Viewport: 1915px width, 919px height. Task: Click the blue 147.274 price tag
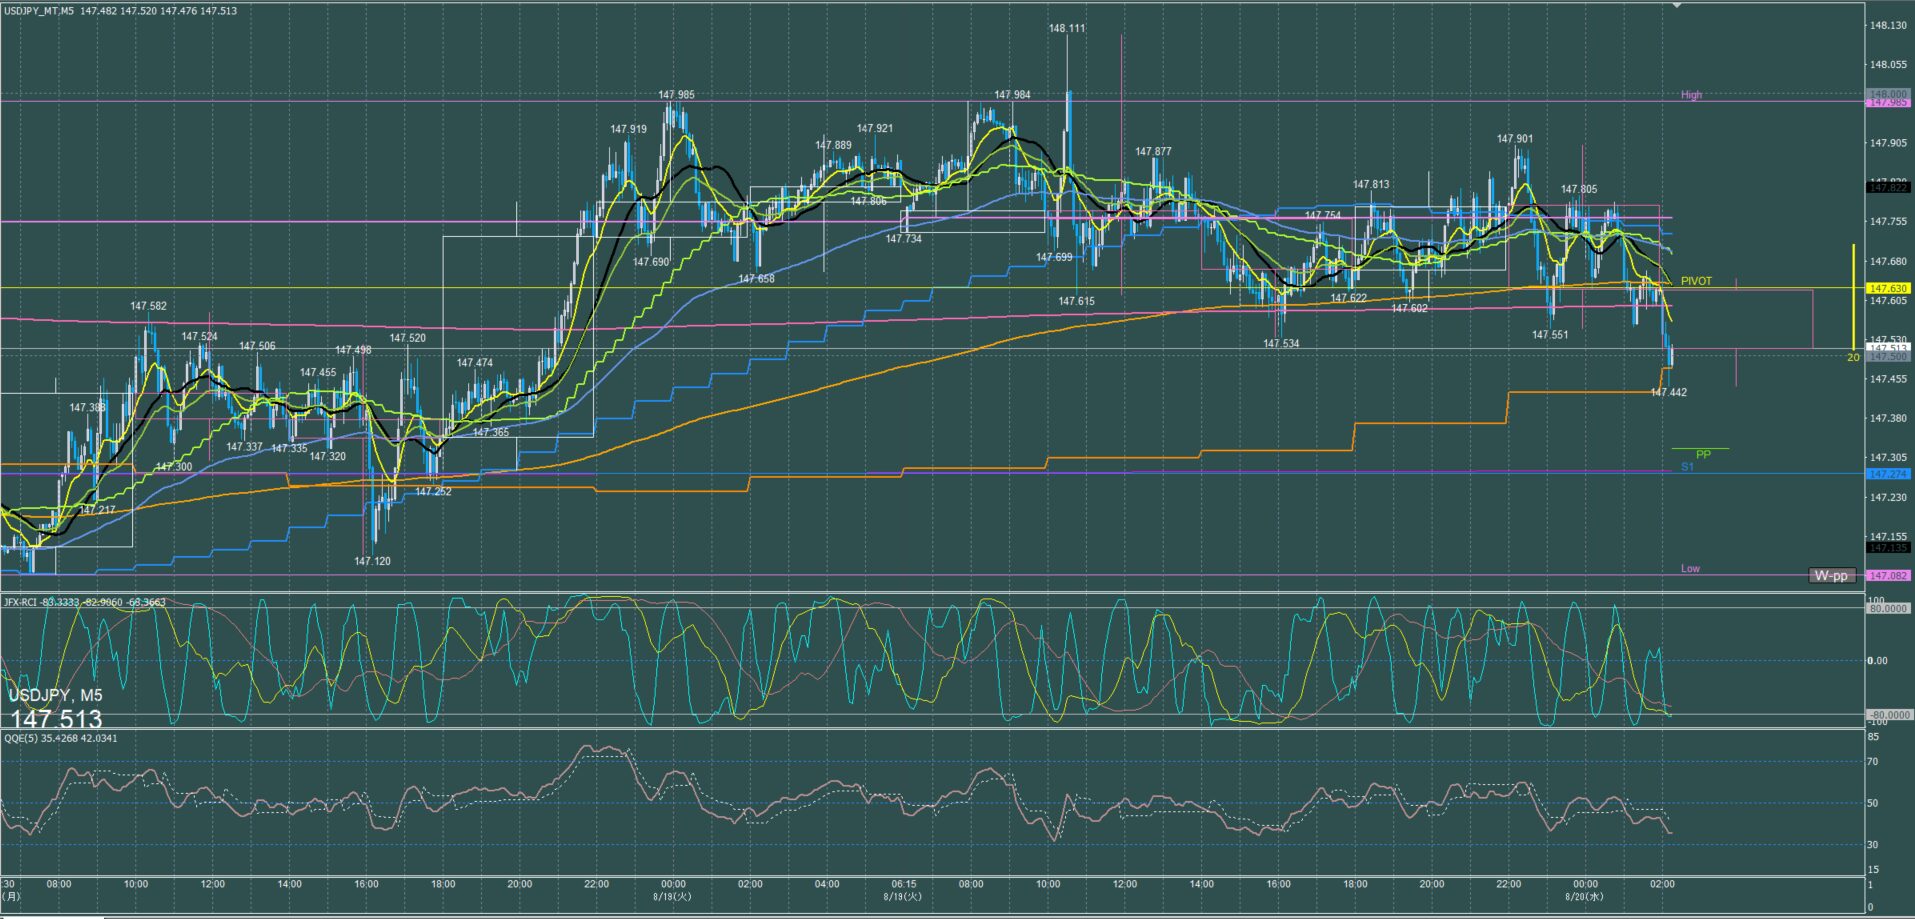1888,474
